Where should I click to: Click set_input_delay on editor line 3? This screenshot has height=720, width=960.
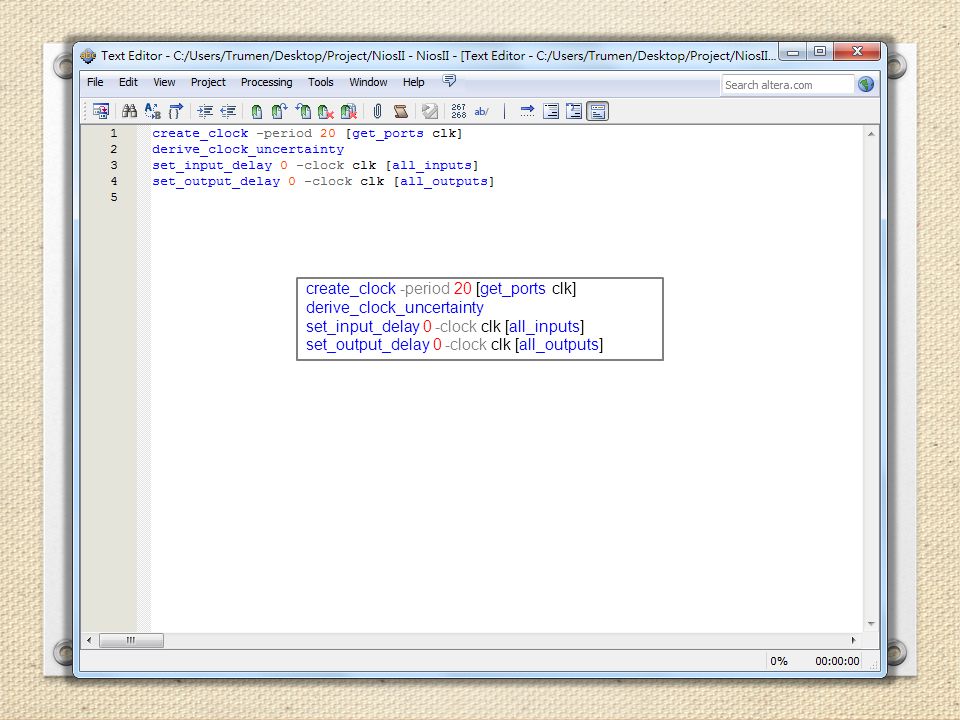coord(212,165)
